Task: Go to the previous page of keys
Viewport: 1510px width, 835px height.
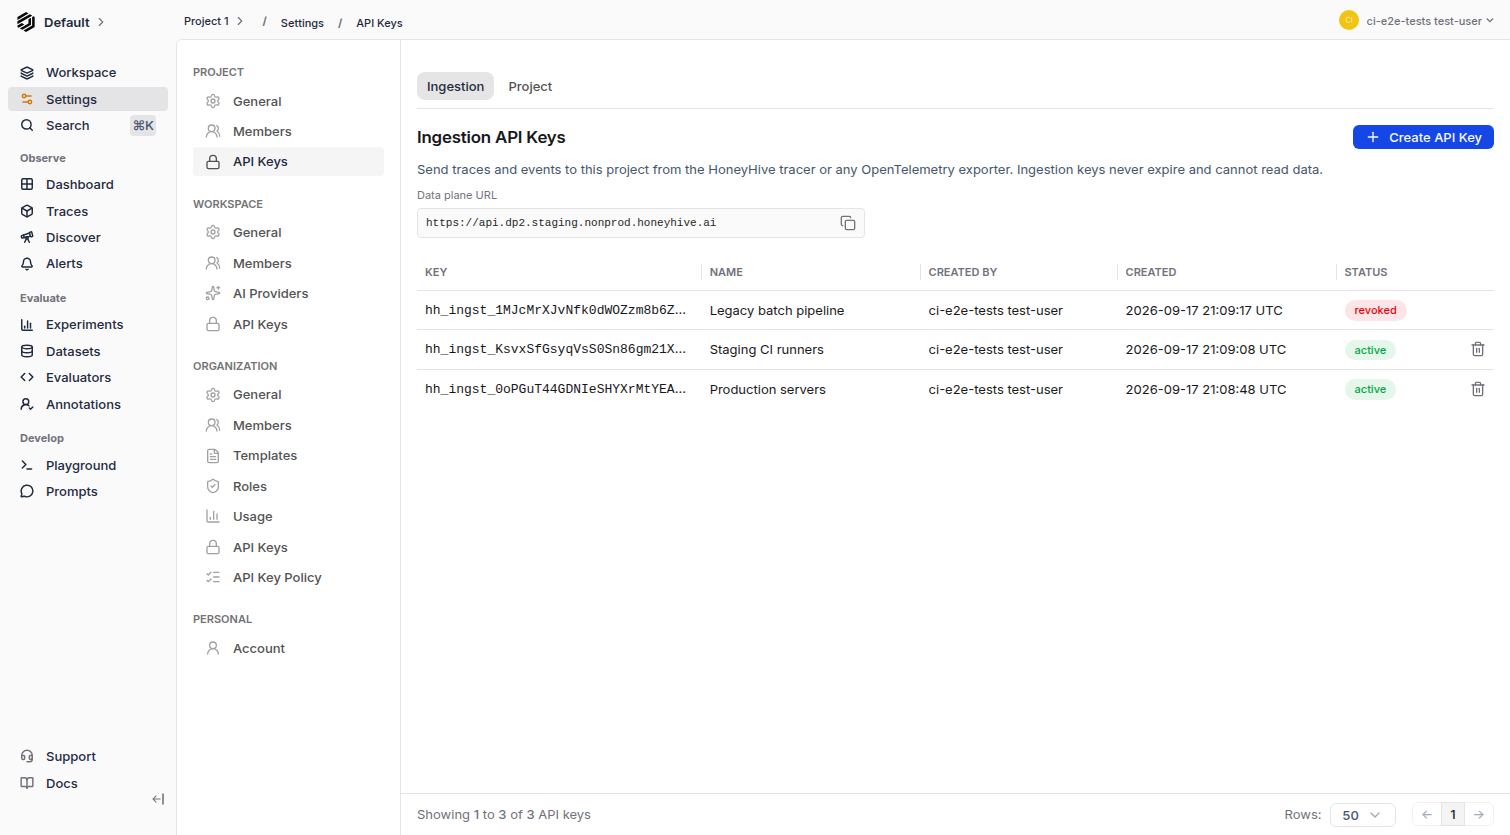Action: 1427,815
